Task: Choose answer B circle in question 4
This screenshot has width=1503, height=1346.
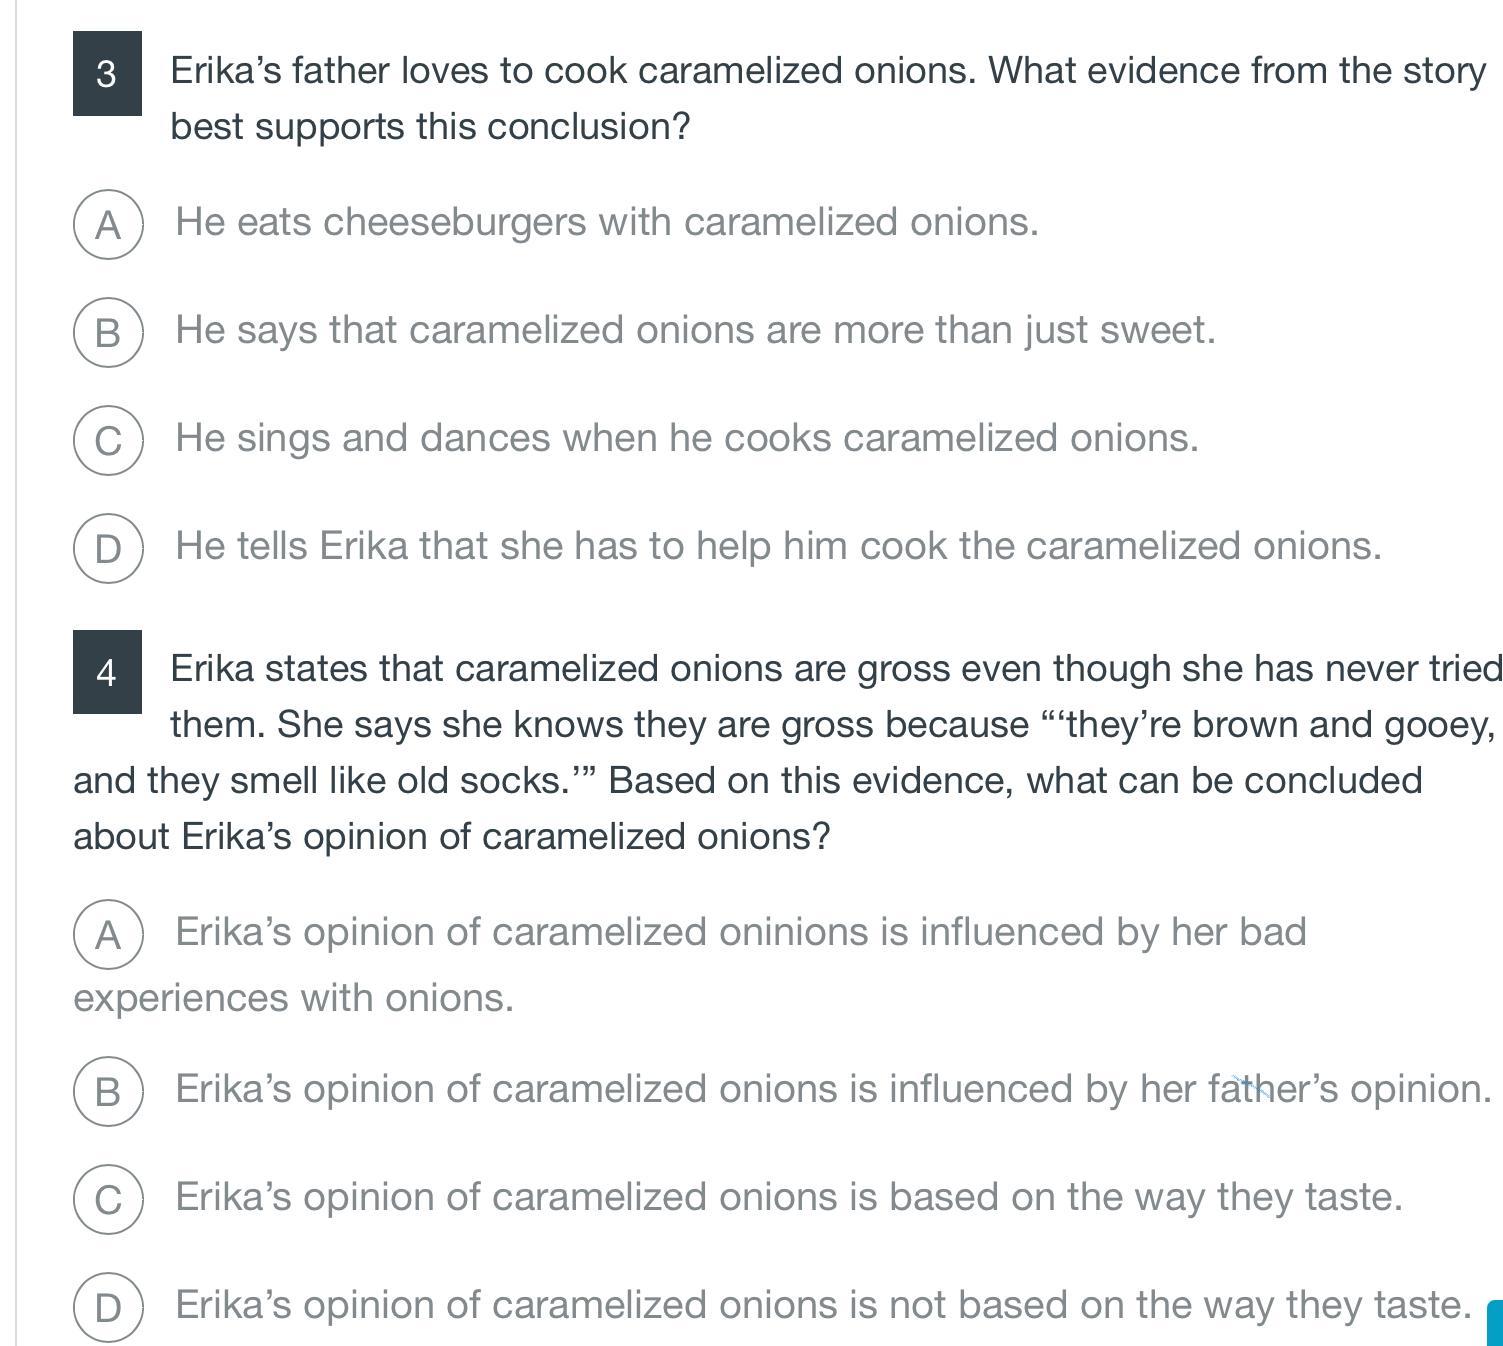Action: click(108, 1092)
